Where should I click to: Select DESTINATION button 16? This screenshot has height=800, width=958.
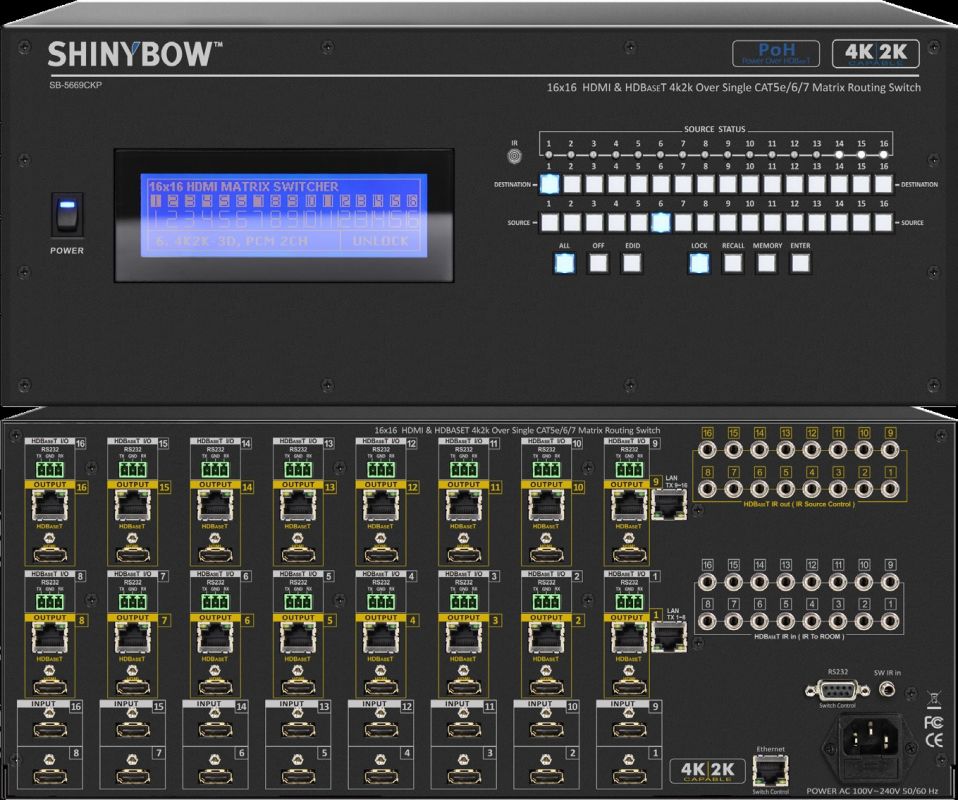(x=883, y=184)
